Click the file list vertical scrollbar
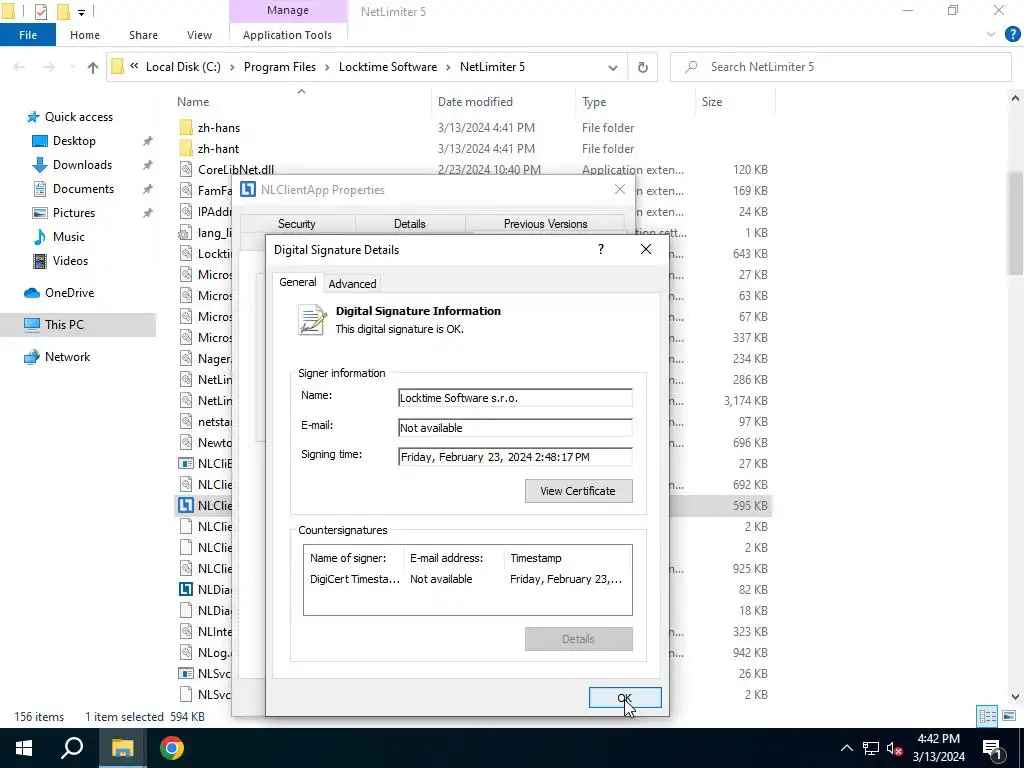Image resolution: width=1024 pixels, height=768 pixels. 1015,222
